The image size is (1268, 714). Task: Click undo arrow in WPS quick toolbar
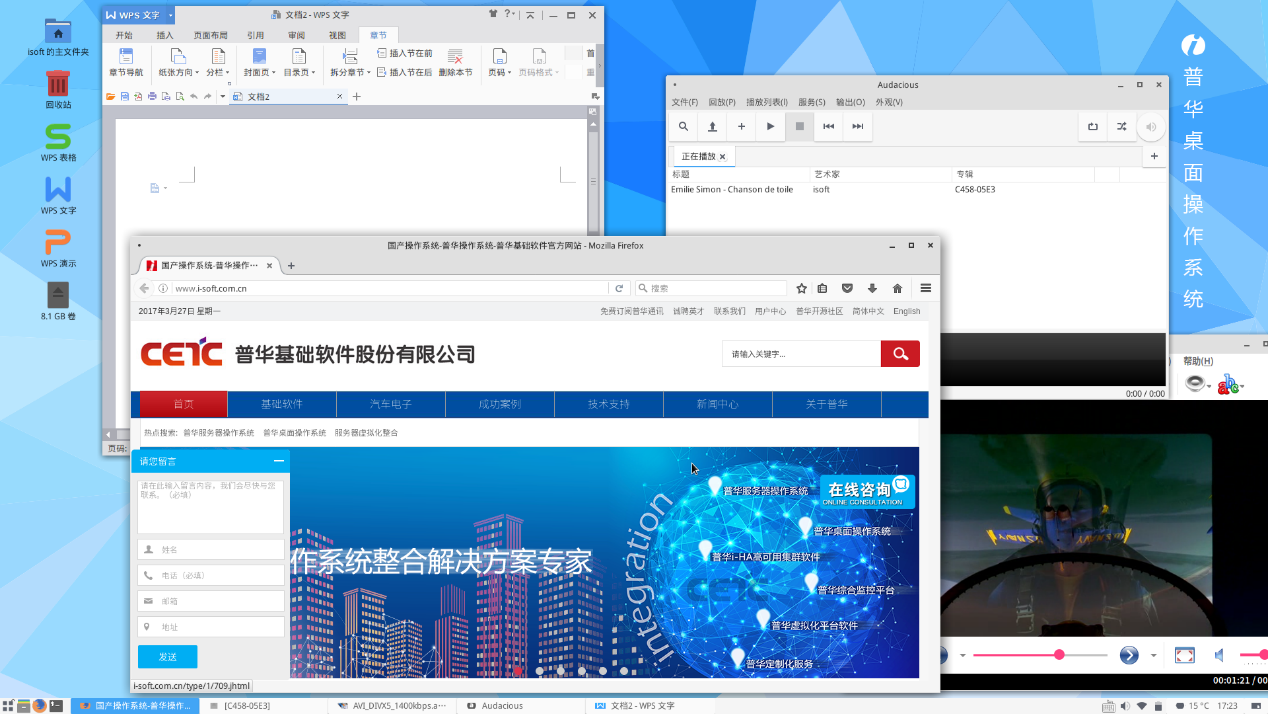[x=193, y=97]
